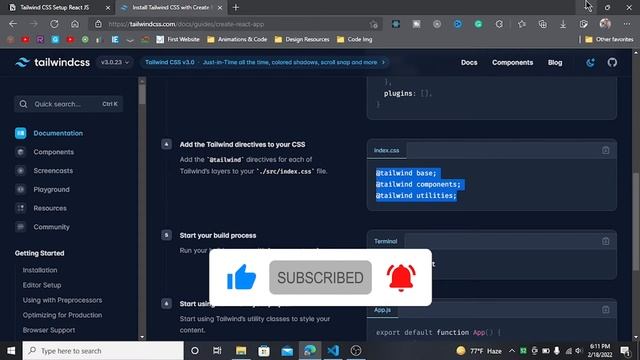Screen dimensions: 640x360
Task: Open the Browser Support page
Action: [x=49, y=330]
